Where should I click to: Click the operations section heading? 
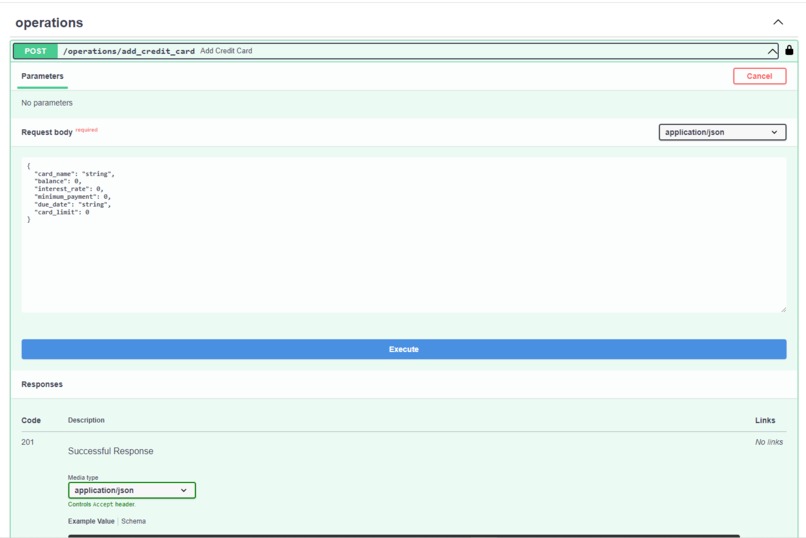pos(49,23)
